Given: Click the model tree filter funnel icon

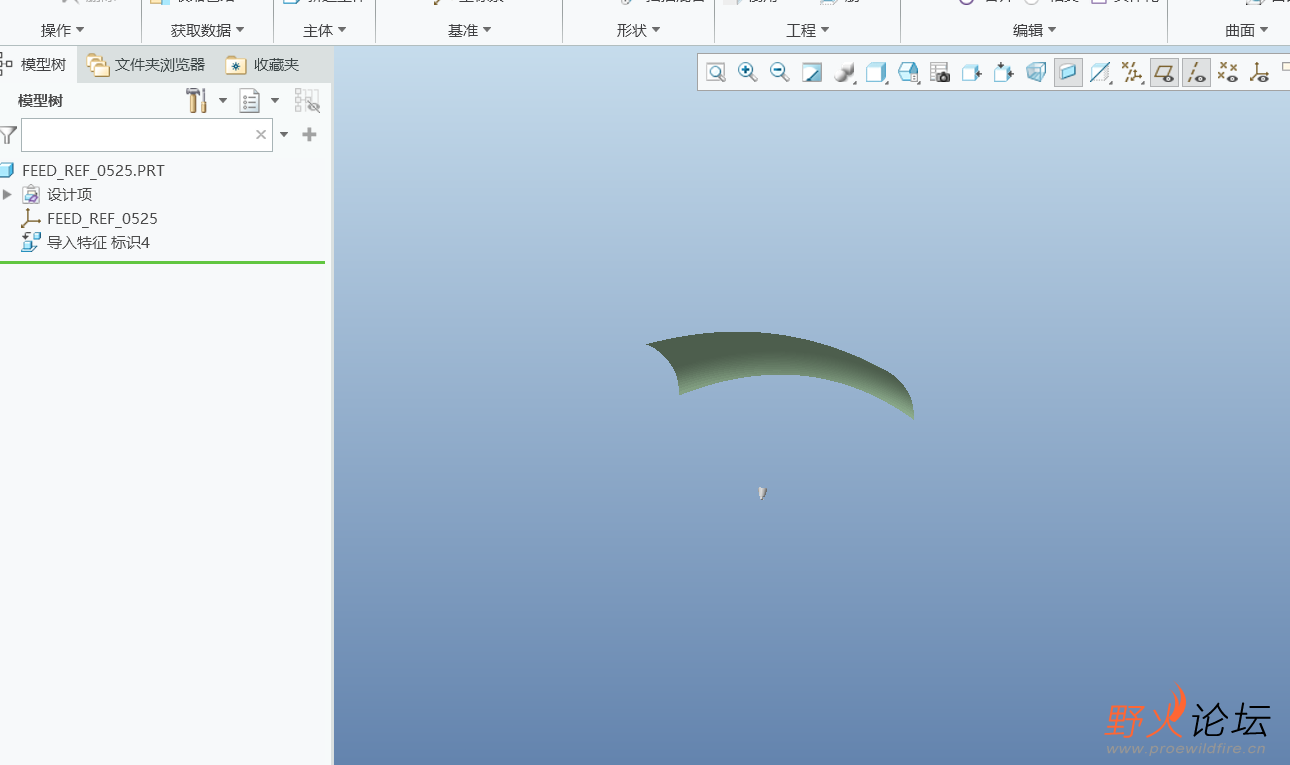Looking at the screenshot, I should click(x=8, y=134).
